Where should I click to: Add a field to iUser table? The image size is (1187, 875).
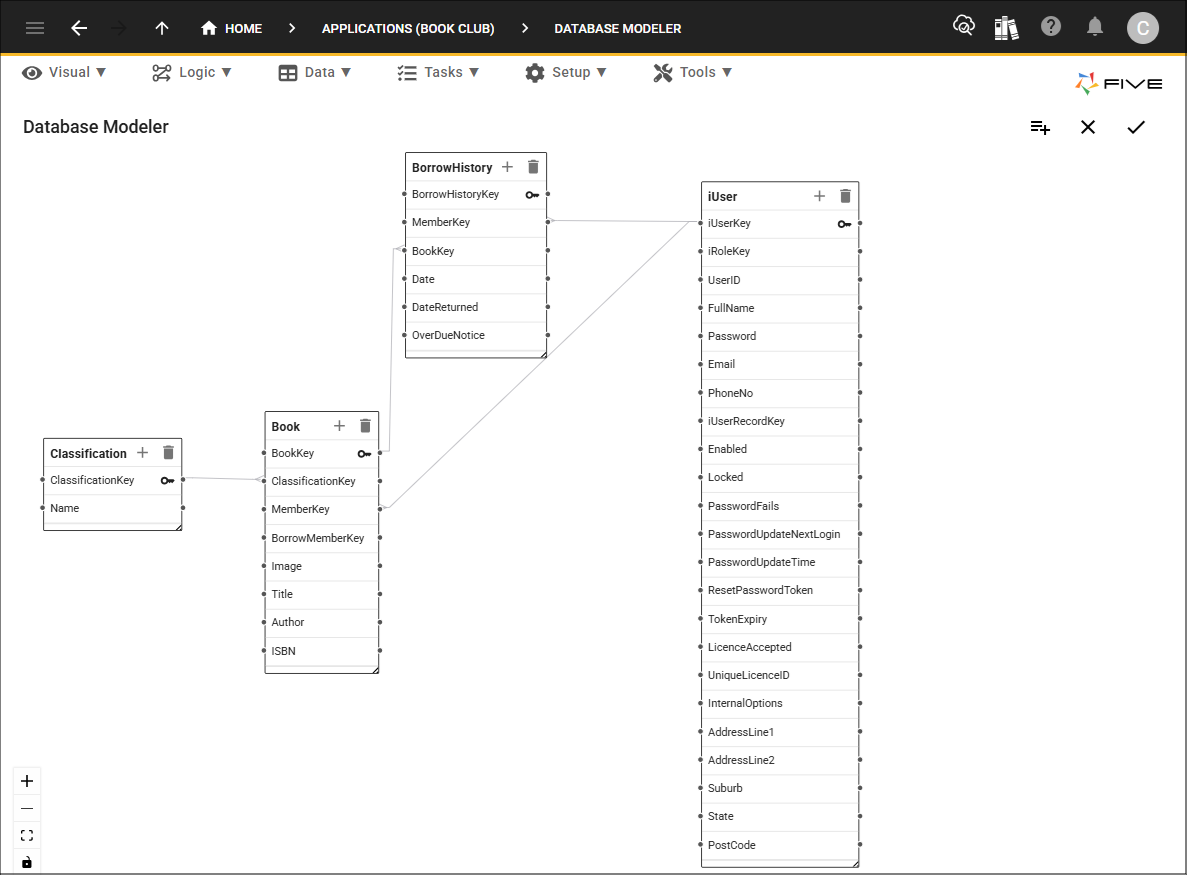pyautogui.click(x=819, y=196)
